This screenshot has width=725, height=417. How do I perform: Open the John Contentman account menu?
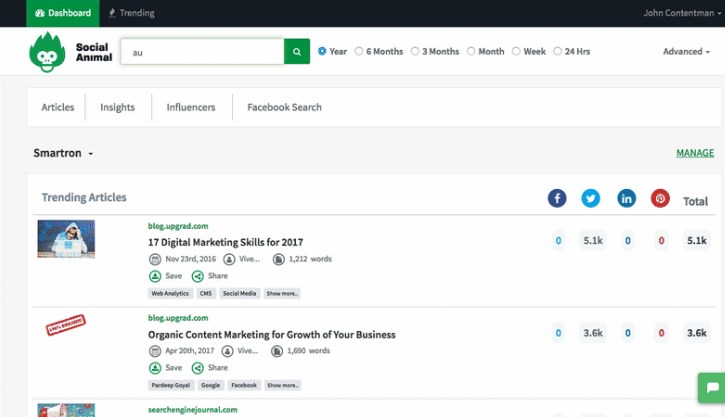point(682,13)
